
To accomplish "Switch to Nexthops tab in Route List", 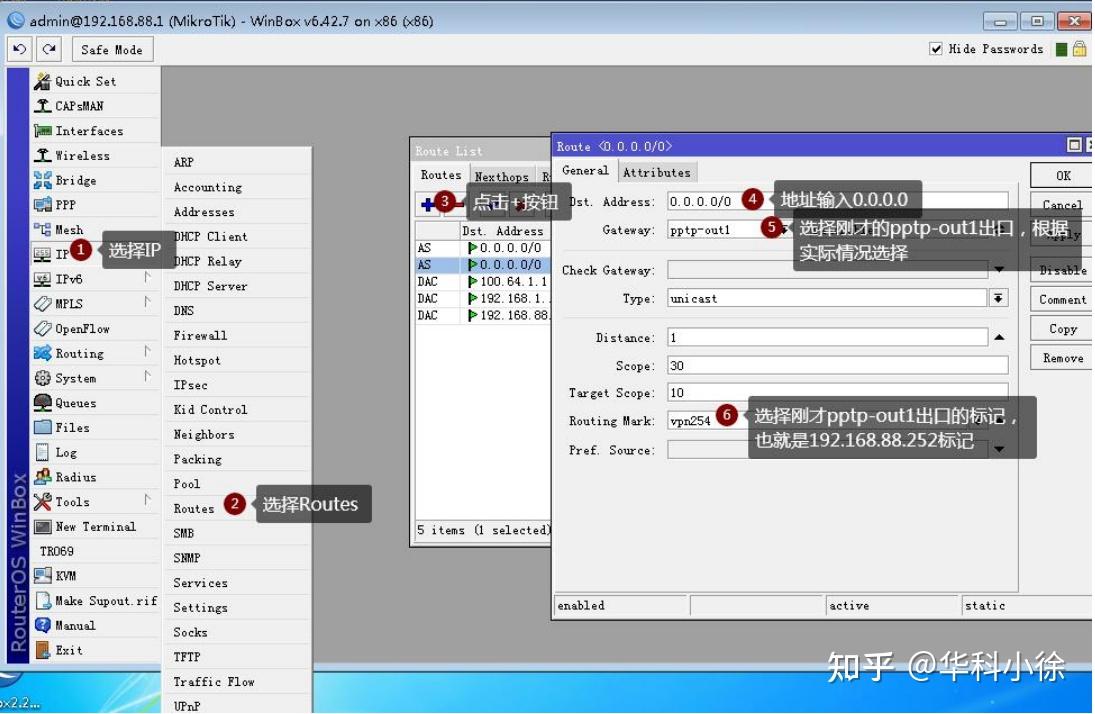I will pyautogui.click(x=501, y=177).
